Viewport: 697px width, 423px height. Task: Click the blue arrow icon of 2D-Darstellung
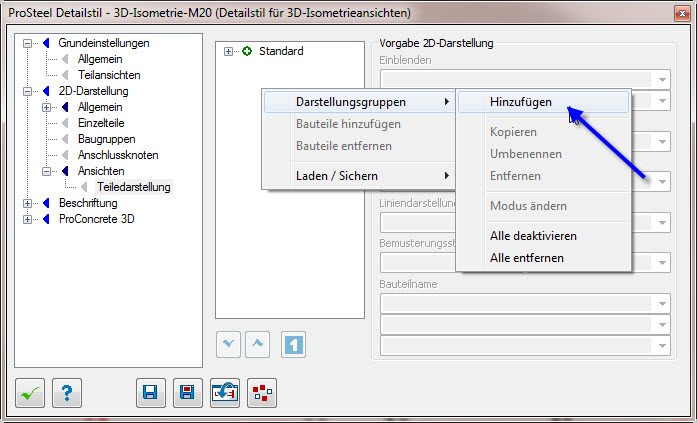point(46,91)
